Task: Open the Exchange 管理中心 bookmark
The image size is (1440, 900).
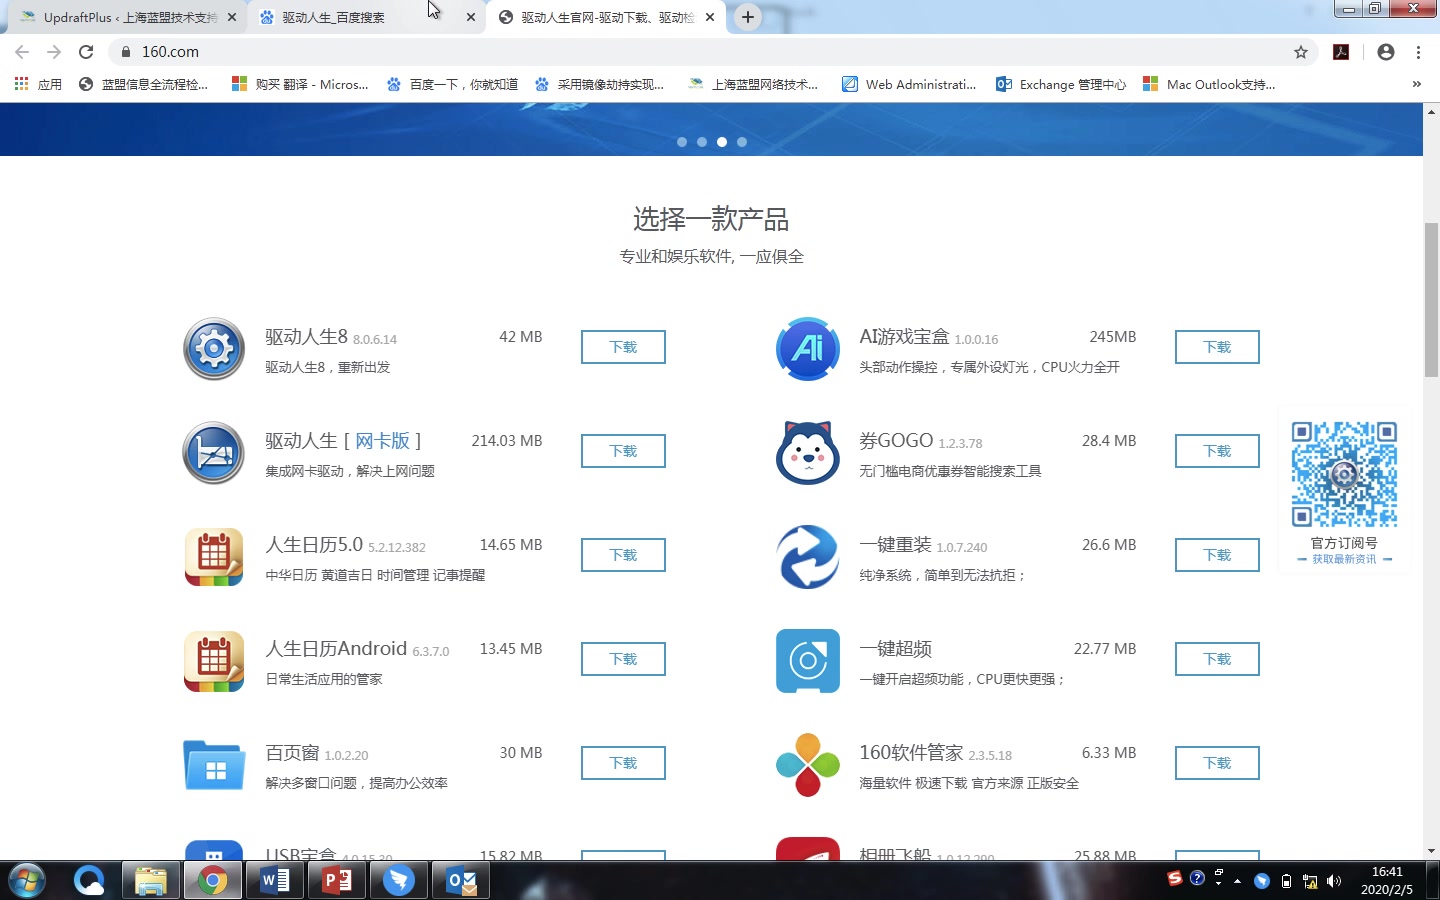Action: 1061,84
